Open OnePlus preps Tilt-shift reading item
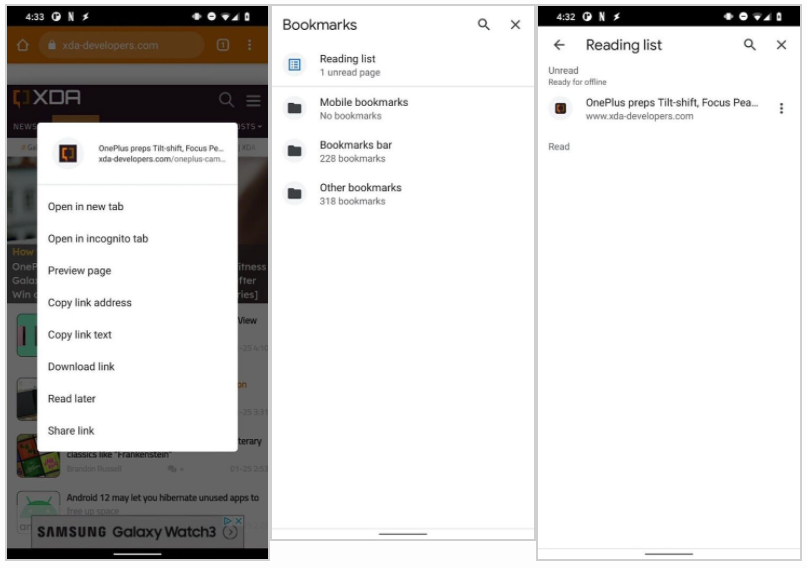 669,109
